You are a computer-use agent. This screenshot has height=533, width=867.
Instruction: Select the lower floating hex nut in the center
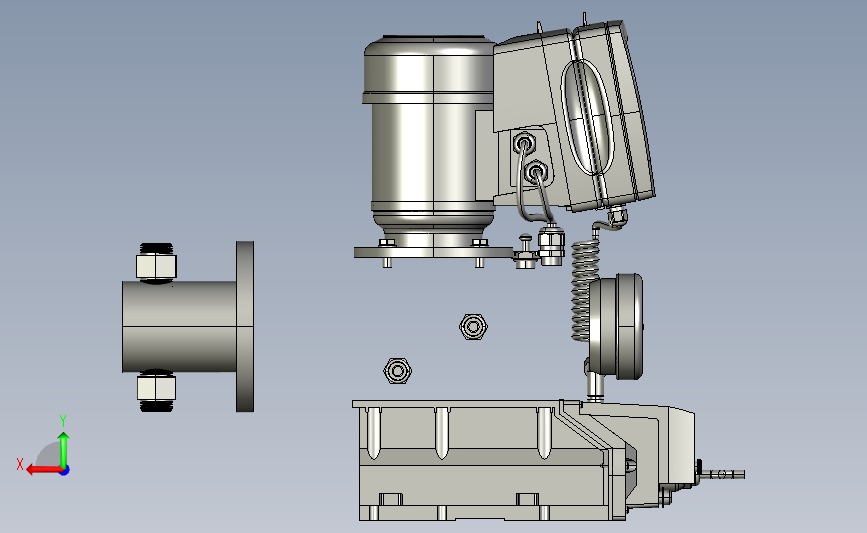397,370
